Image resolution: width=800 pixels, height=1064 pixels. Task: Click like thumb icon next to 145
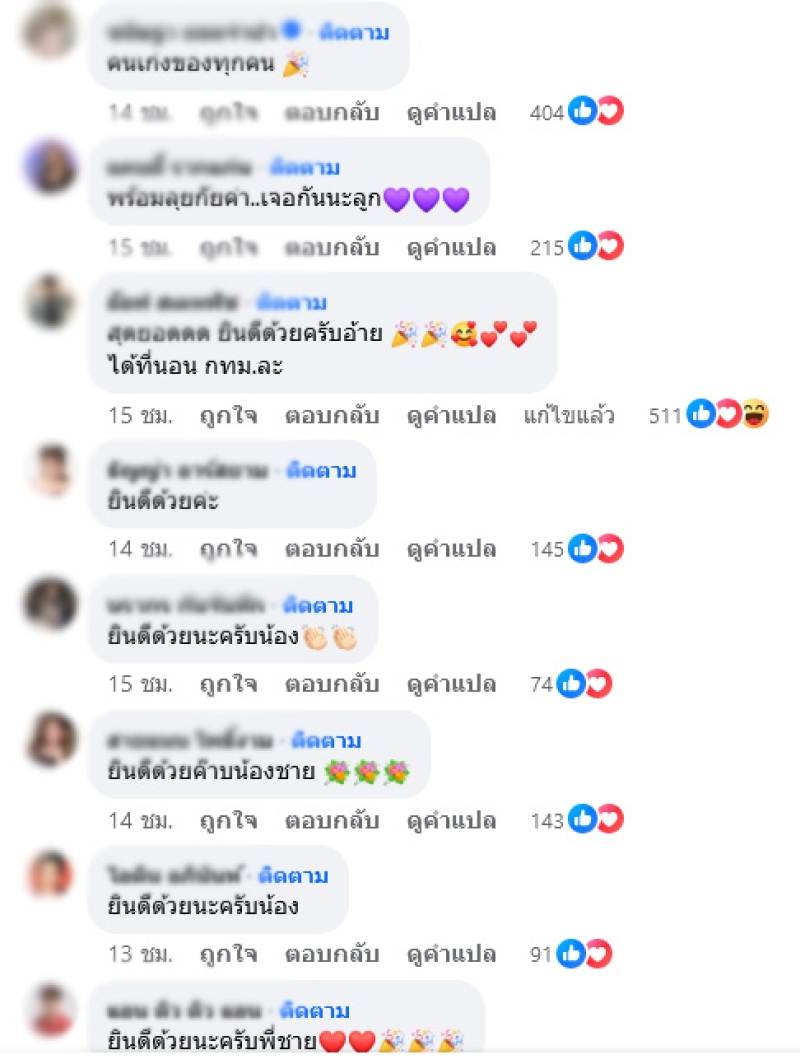click(x=582, y=548)
